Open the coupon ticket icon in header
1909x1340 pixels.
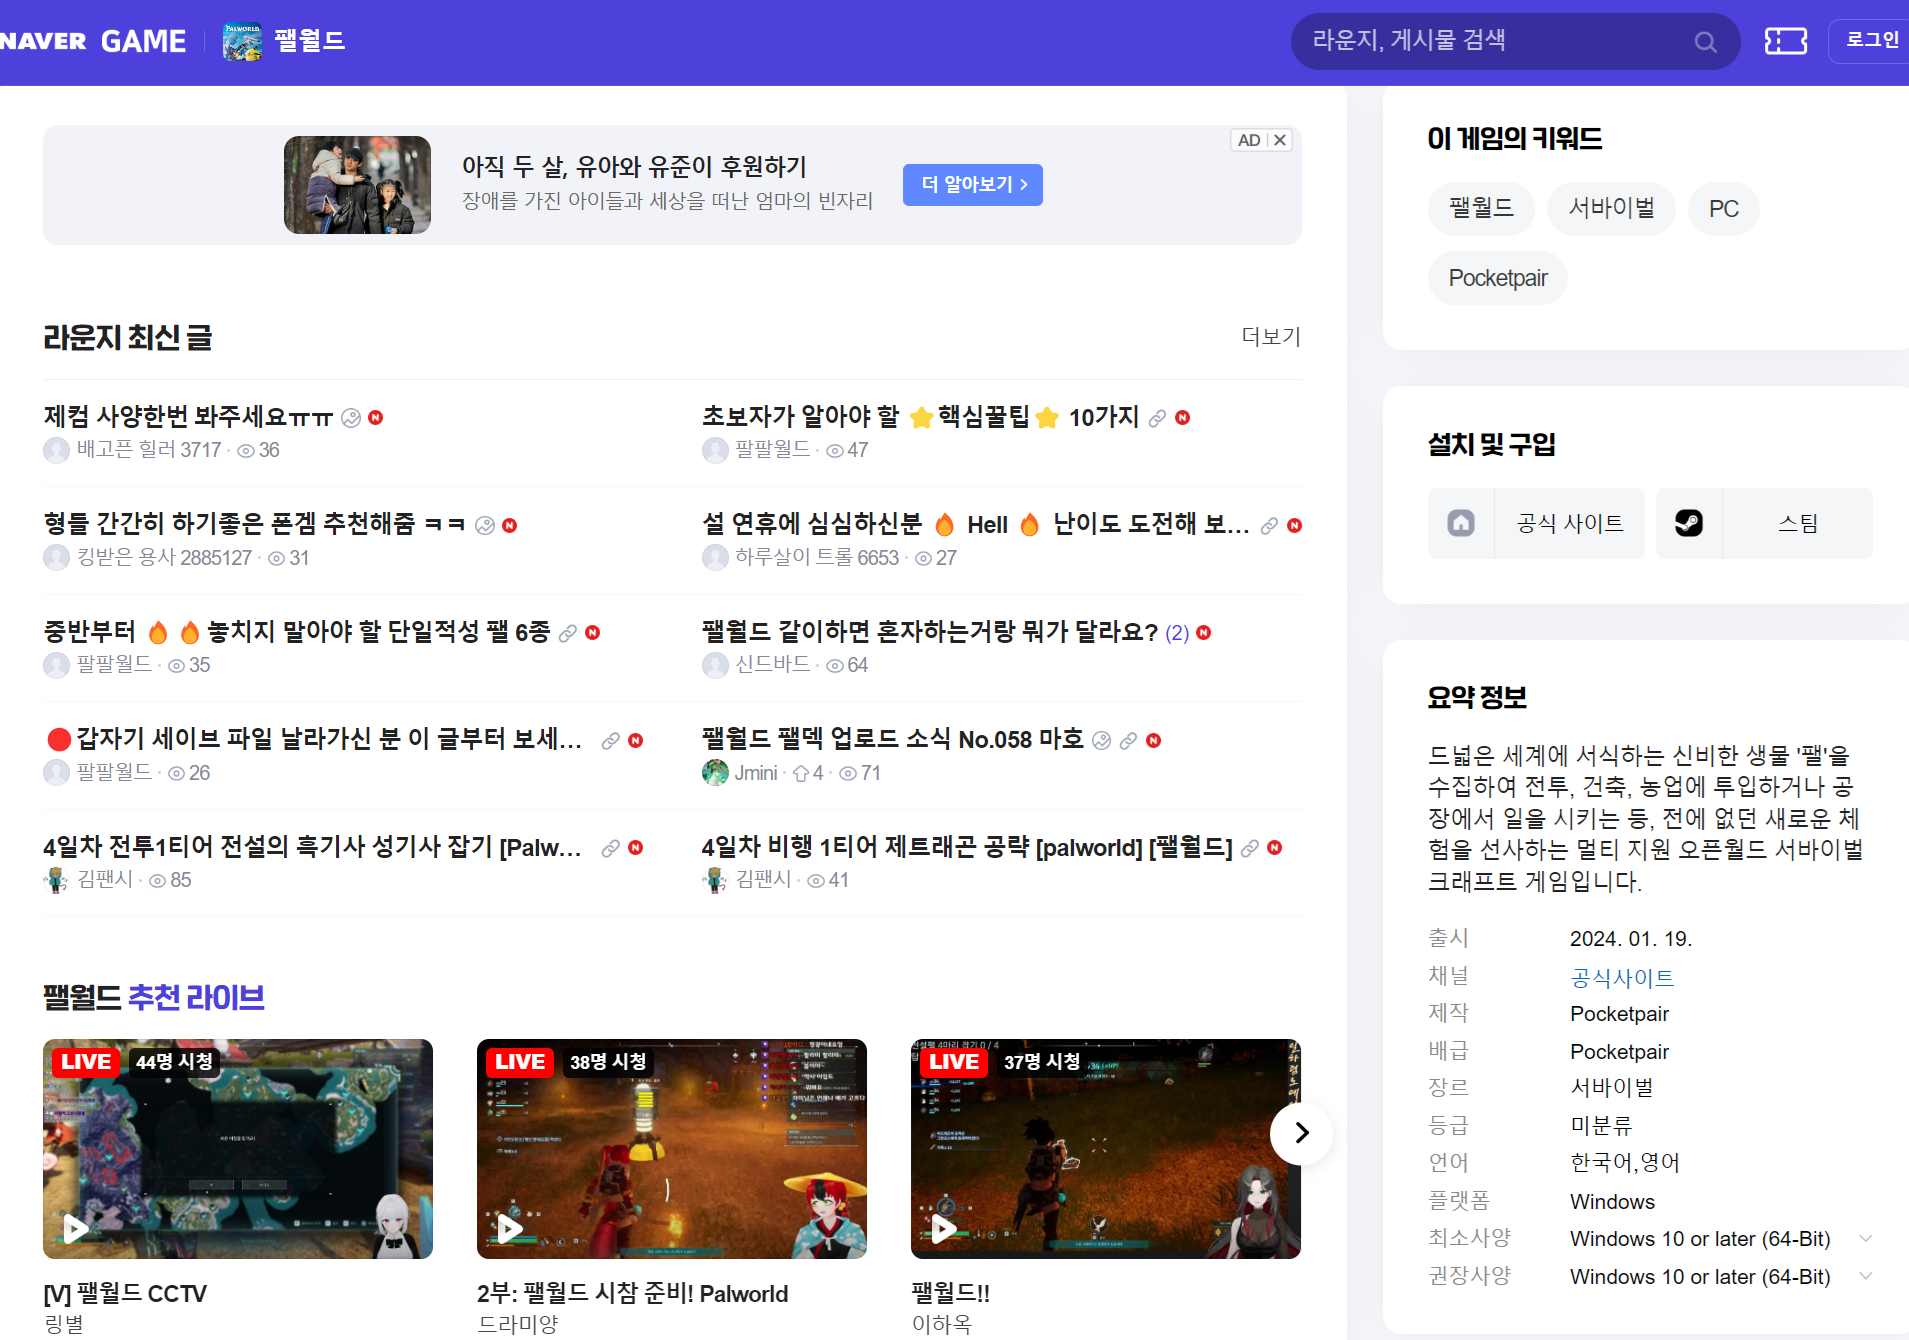coord(1786,41)
